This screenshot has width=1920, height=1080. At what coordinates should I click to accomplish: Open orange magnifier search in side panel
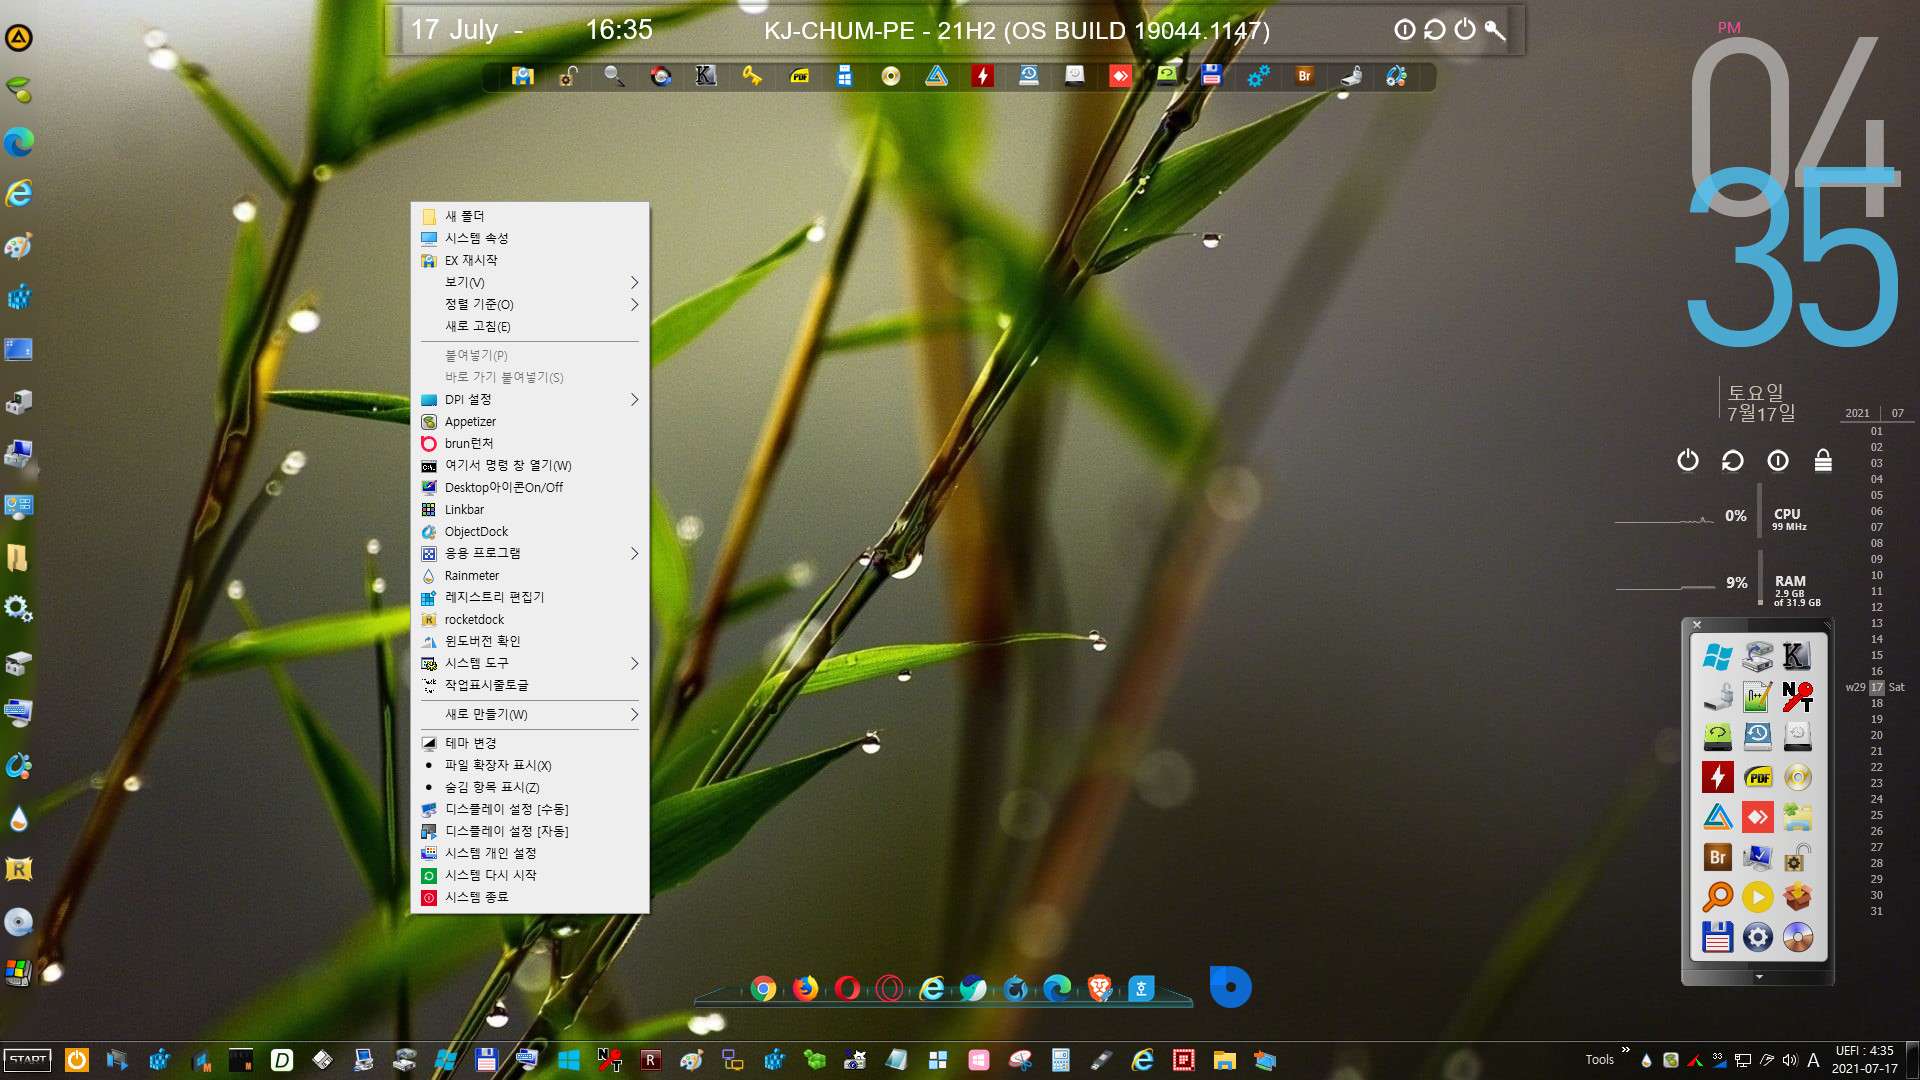(x=1717, y=897)
